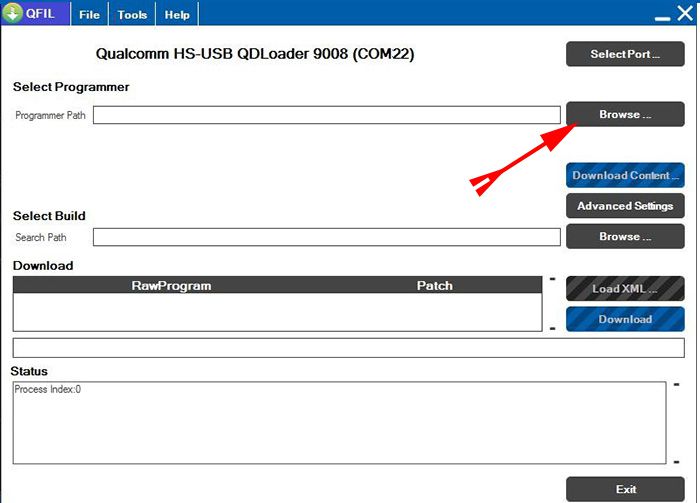This screenshot has height=503, width=700.
Task: Click the minus at bottom of Status box
Action: click(677, 462)
